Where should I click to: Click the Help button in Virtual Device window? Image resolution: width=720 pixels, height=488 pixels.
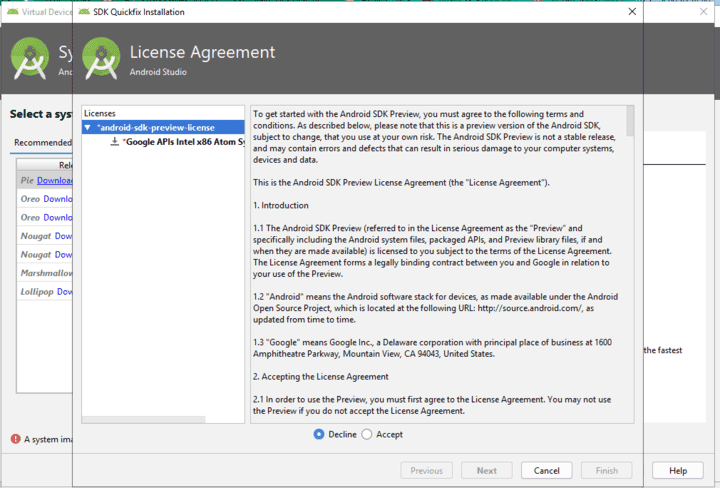[678, 471]
